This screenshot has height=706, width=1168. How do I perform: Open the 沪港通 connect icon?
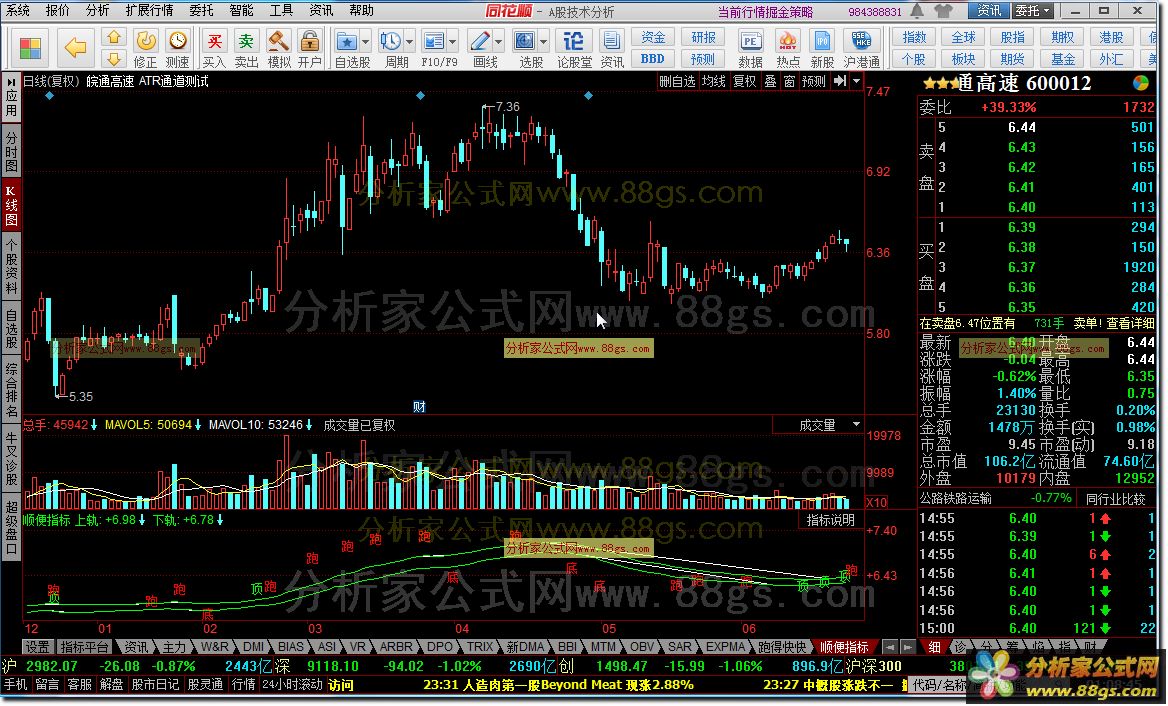(862, 48)
